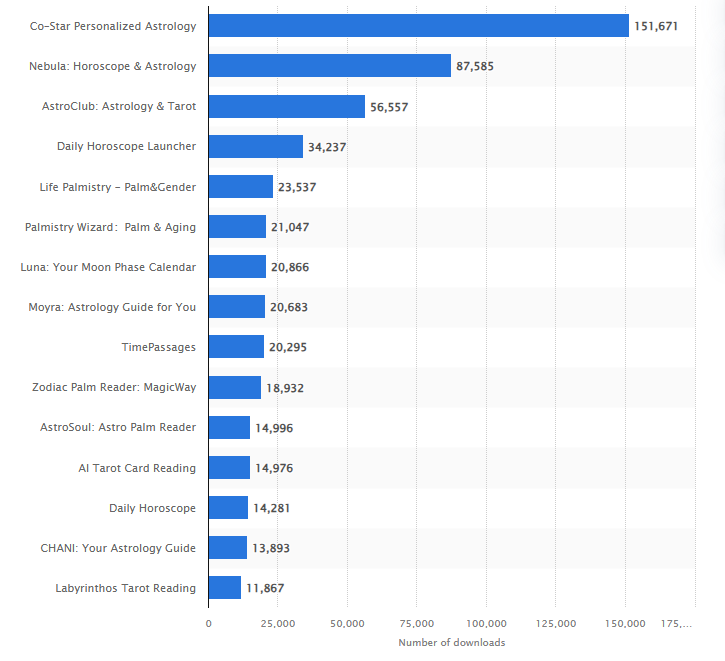Click the CHANI: Your Astrology Guide bar
The width and height of the screenshot is (725, 661).
(x=228, y=547)
